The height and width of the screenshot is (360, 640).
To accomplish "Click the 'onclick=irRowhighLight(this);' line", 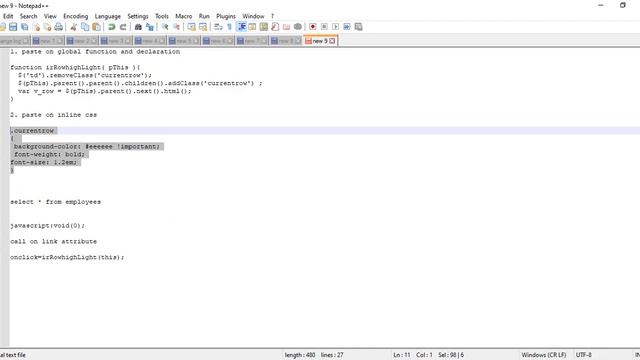I will 67,257.
